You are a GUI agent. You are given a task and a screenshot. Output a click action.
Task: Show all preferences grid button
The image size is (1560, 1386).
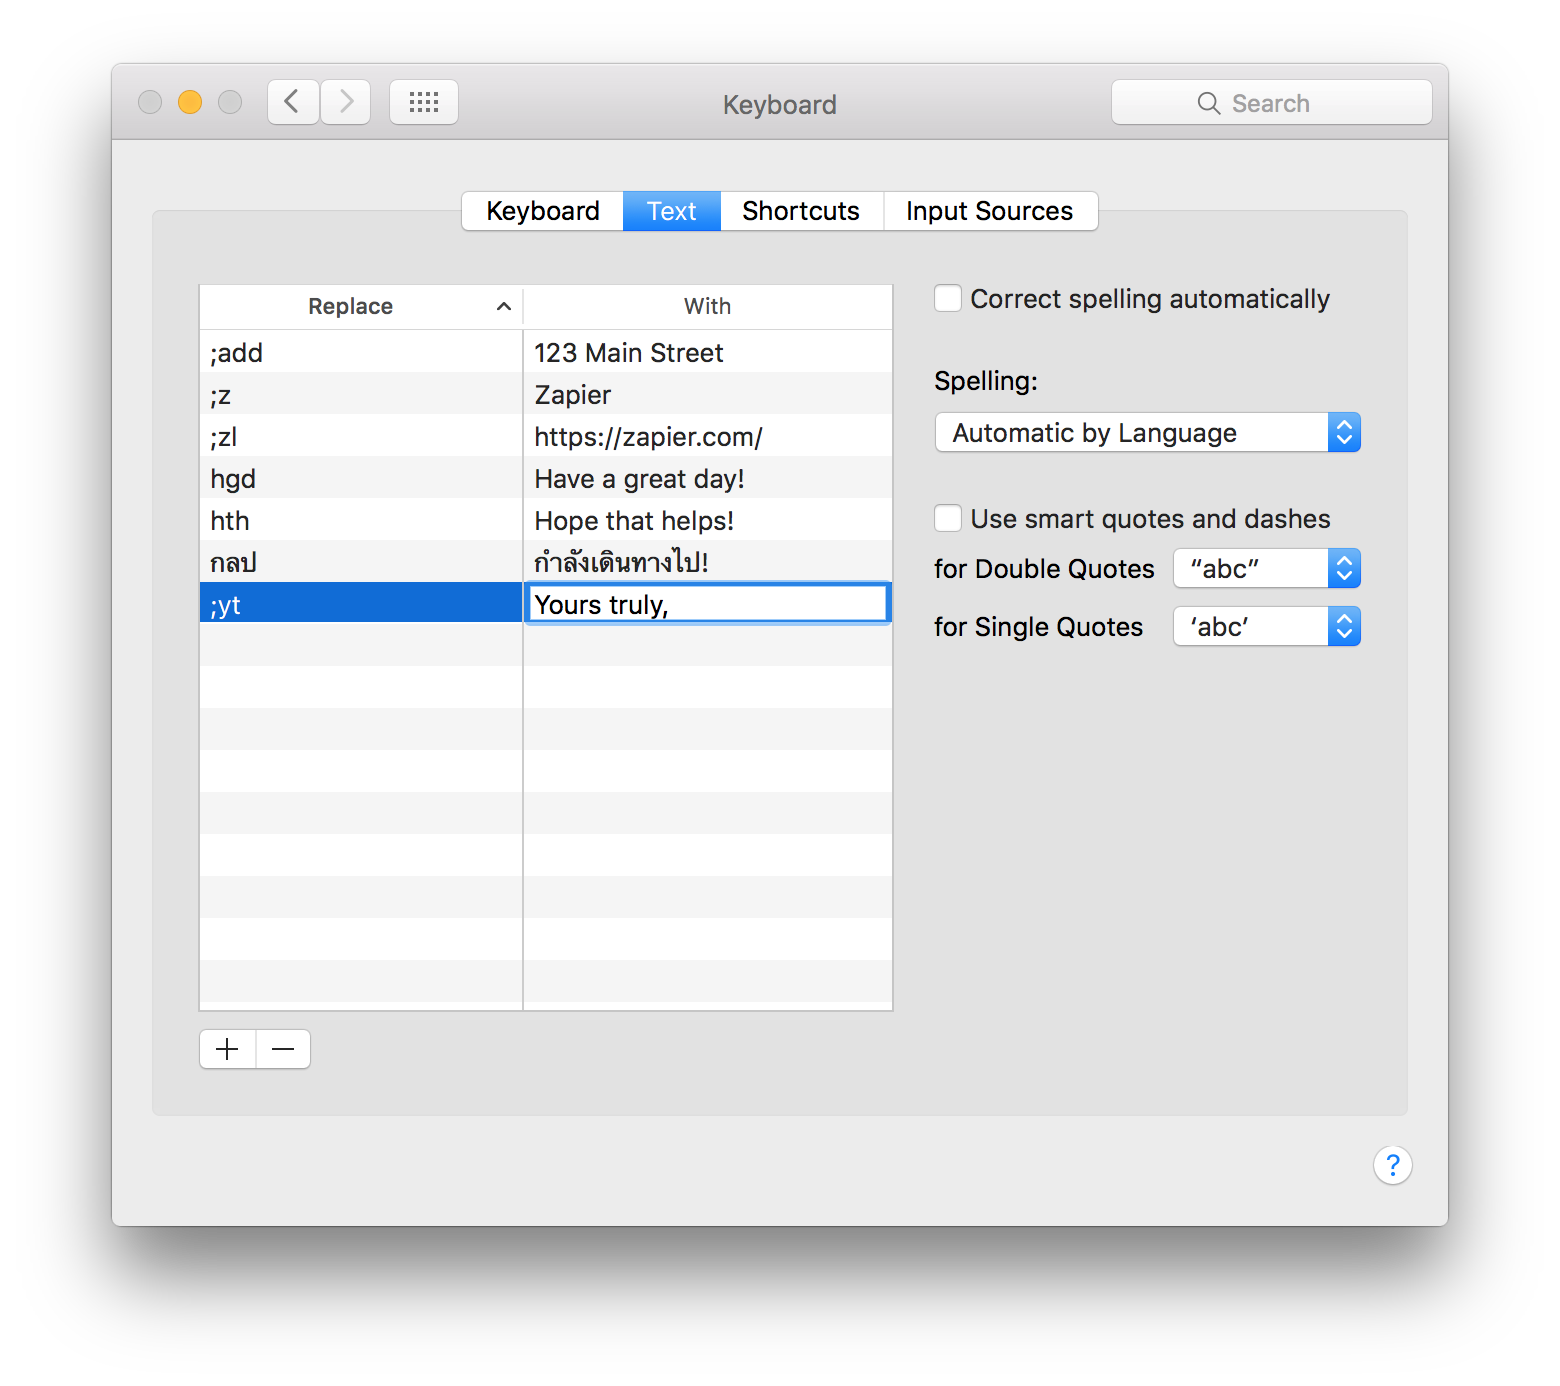pos(424,102)
